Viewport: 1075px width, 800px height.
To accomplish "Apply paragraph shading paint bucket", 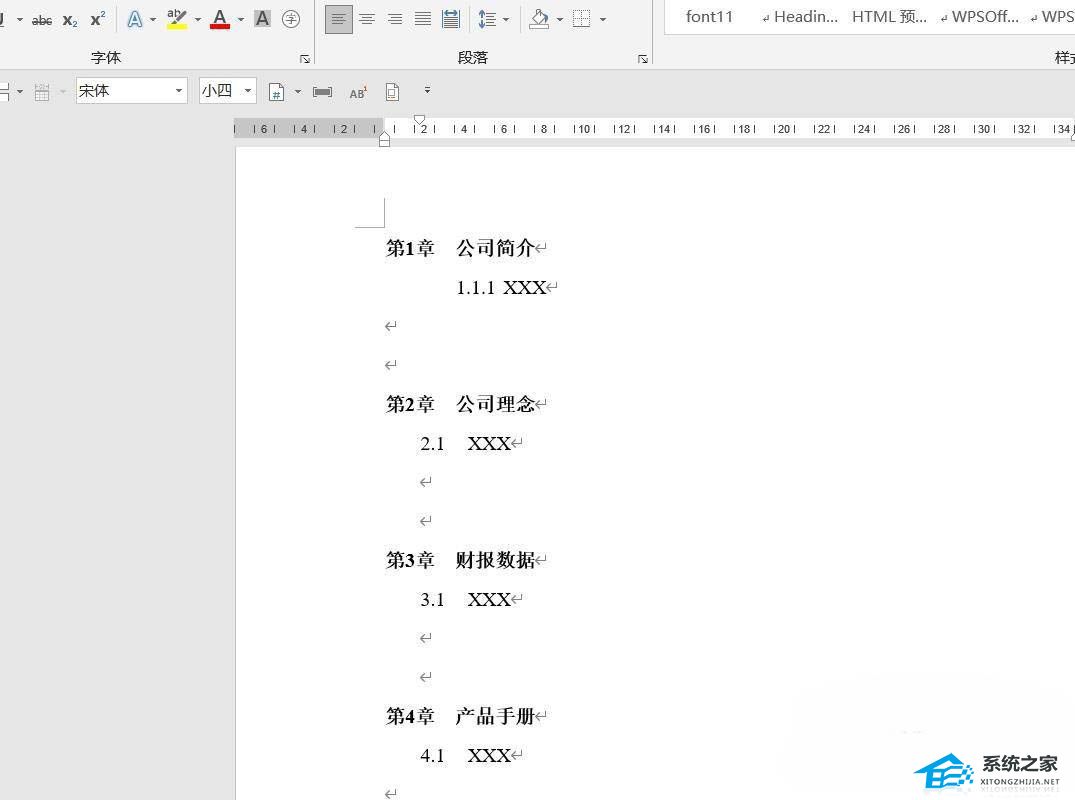I will [x=540, y=19].
